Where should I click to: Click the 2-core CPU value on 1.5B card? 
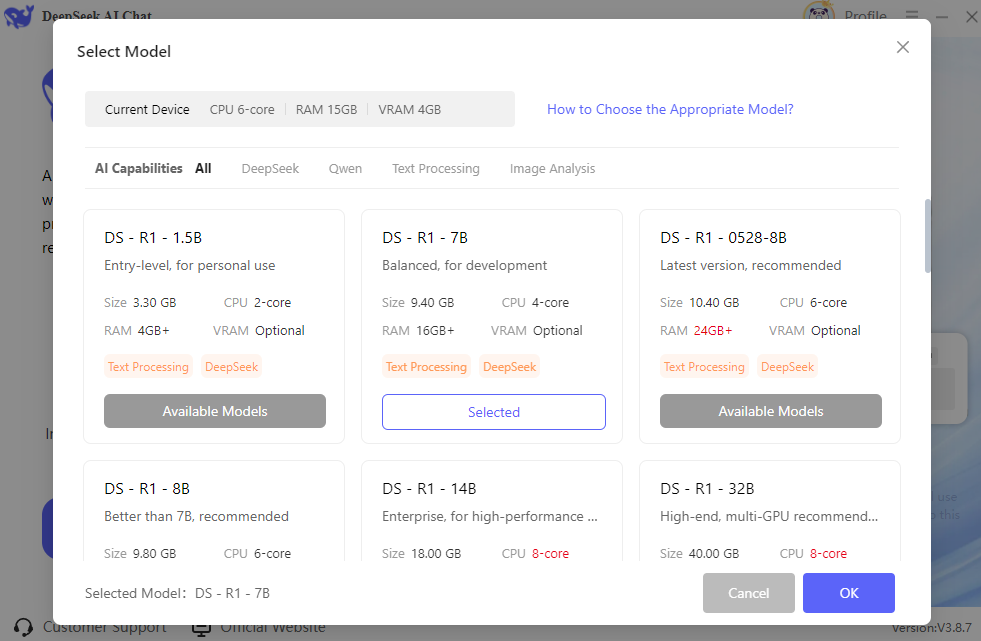[272, 303]
